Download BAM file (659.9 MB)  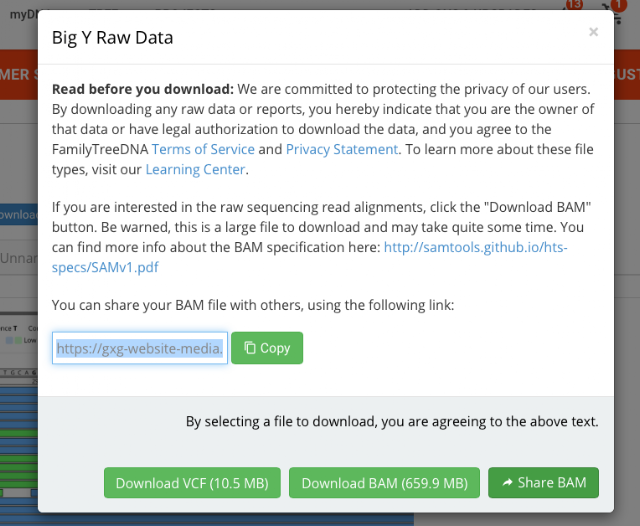coord(384,483)
